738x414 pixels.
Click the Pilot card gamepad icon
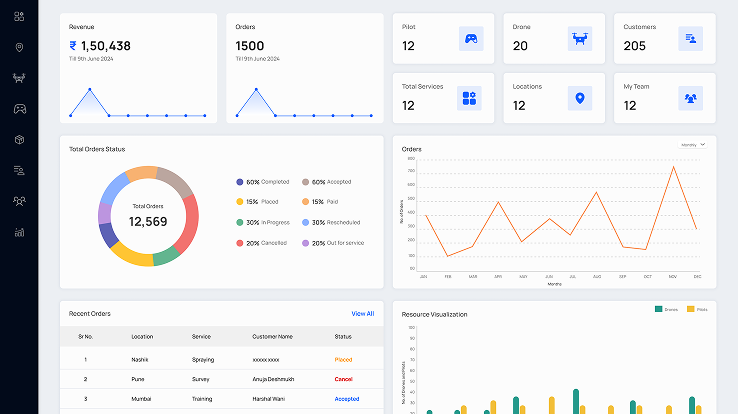coord(471,39)
